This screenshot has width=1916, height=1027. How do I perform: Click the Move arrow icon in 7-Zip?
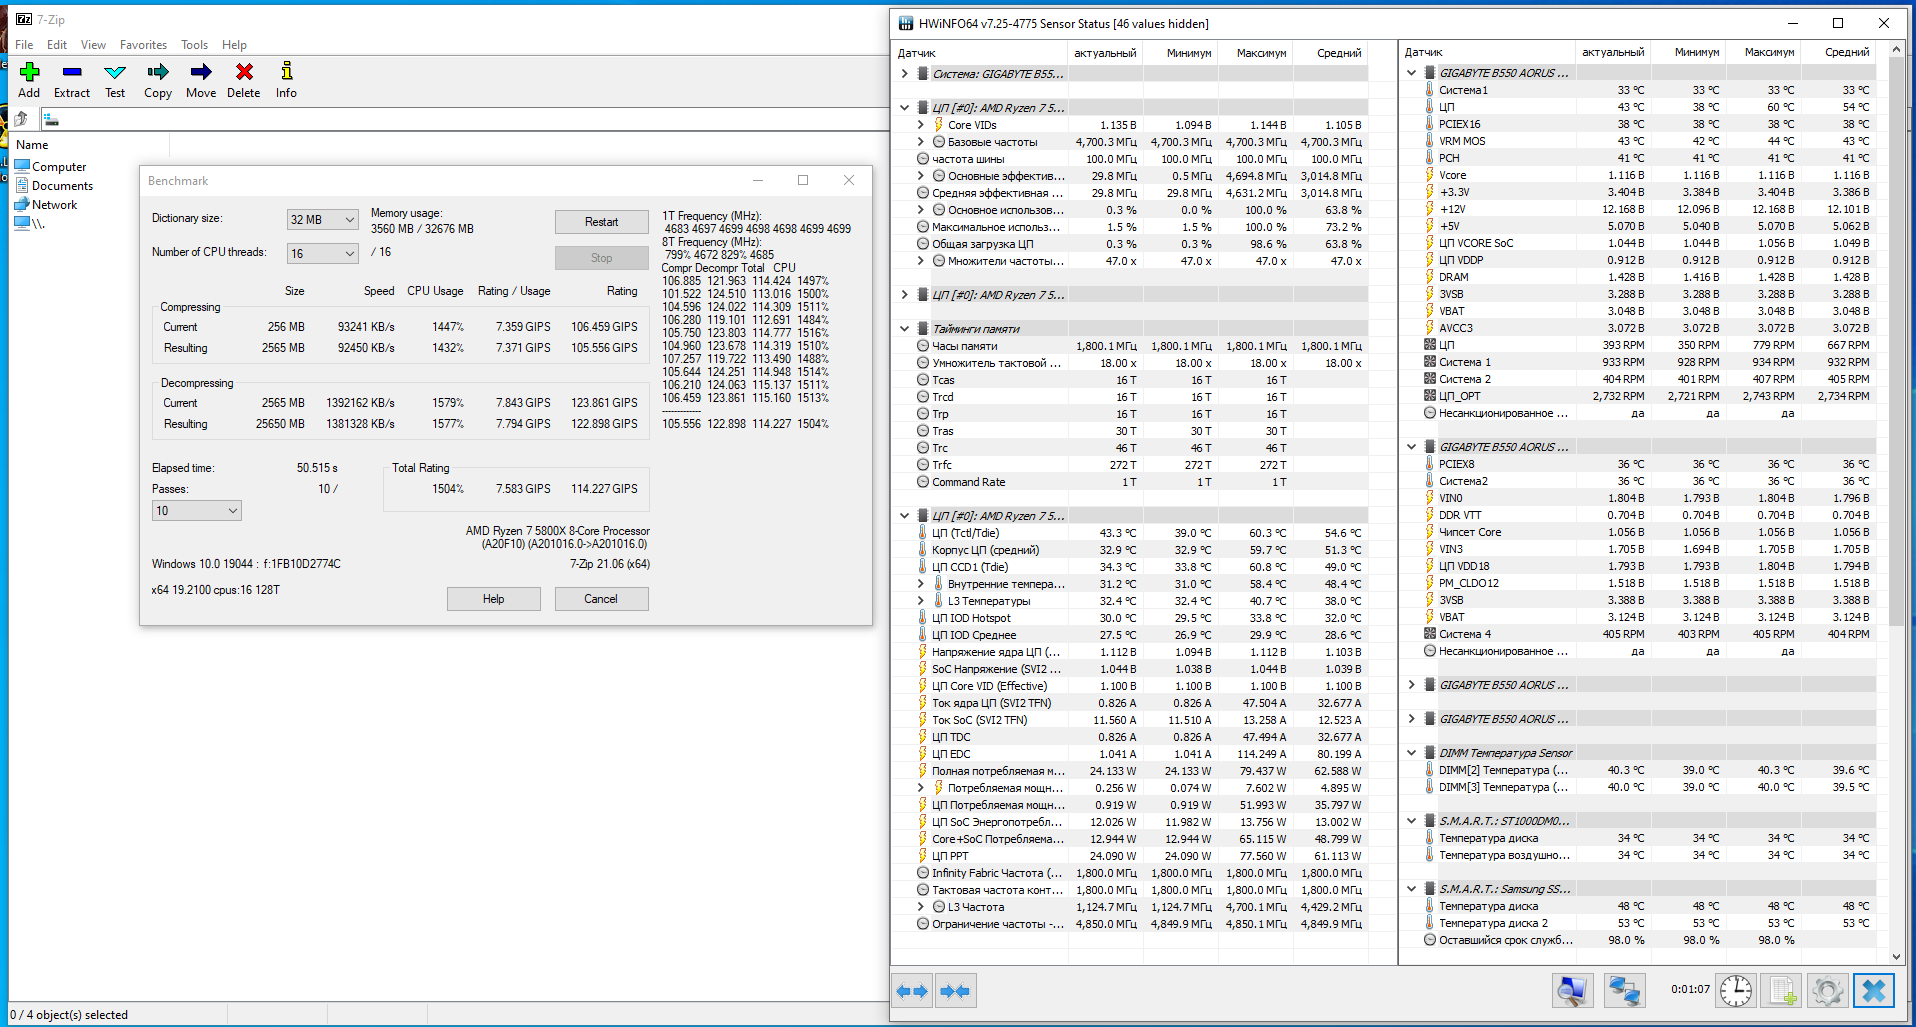[201, 72]
